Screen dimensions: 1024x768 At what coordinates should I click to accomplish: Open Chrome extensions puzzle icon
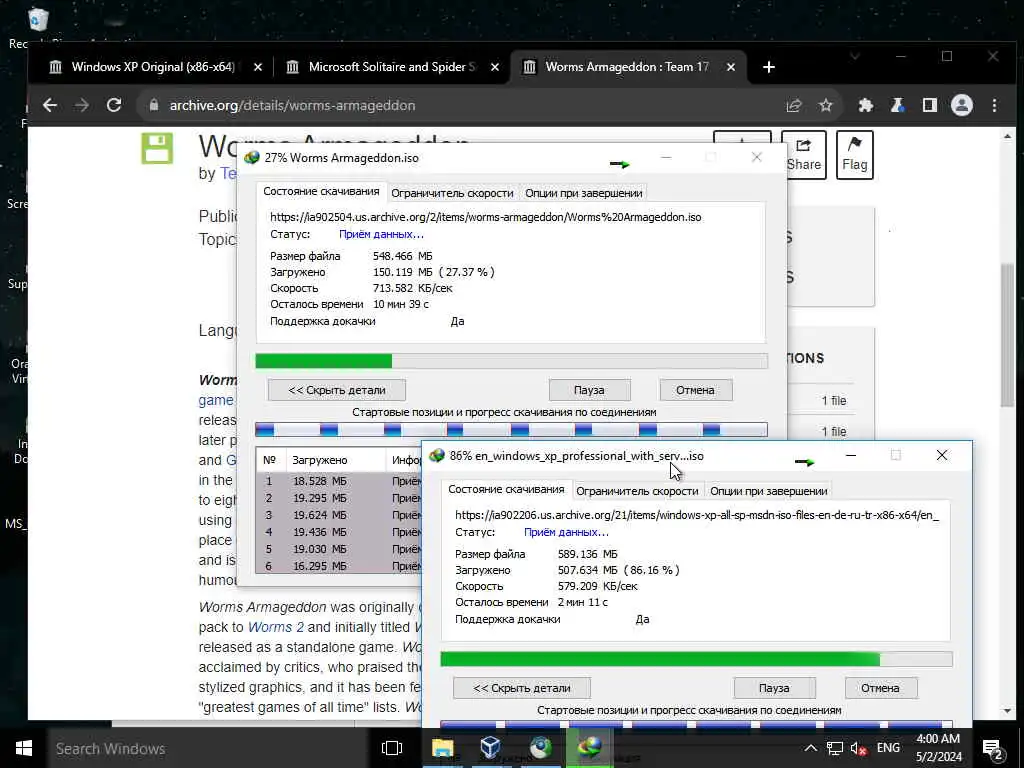click(x=865, y=105)
